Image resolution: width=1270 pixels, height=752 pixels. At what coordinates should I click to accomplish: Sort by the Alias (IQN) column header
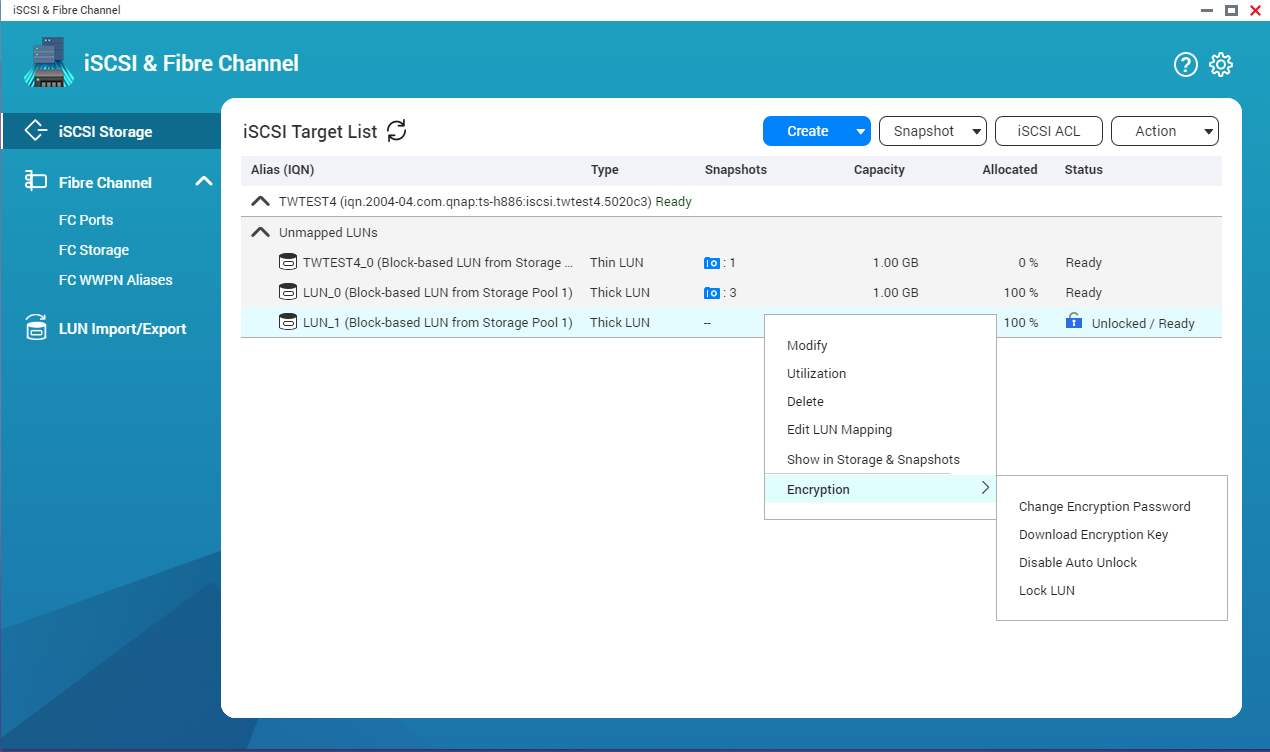tap(282, 170)
